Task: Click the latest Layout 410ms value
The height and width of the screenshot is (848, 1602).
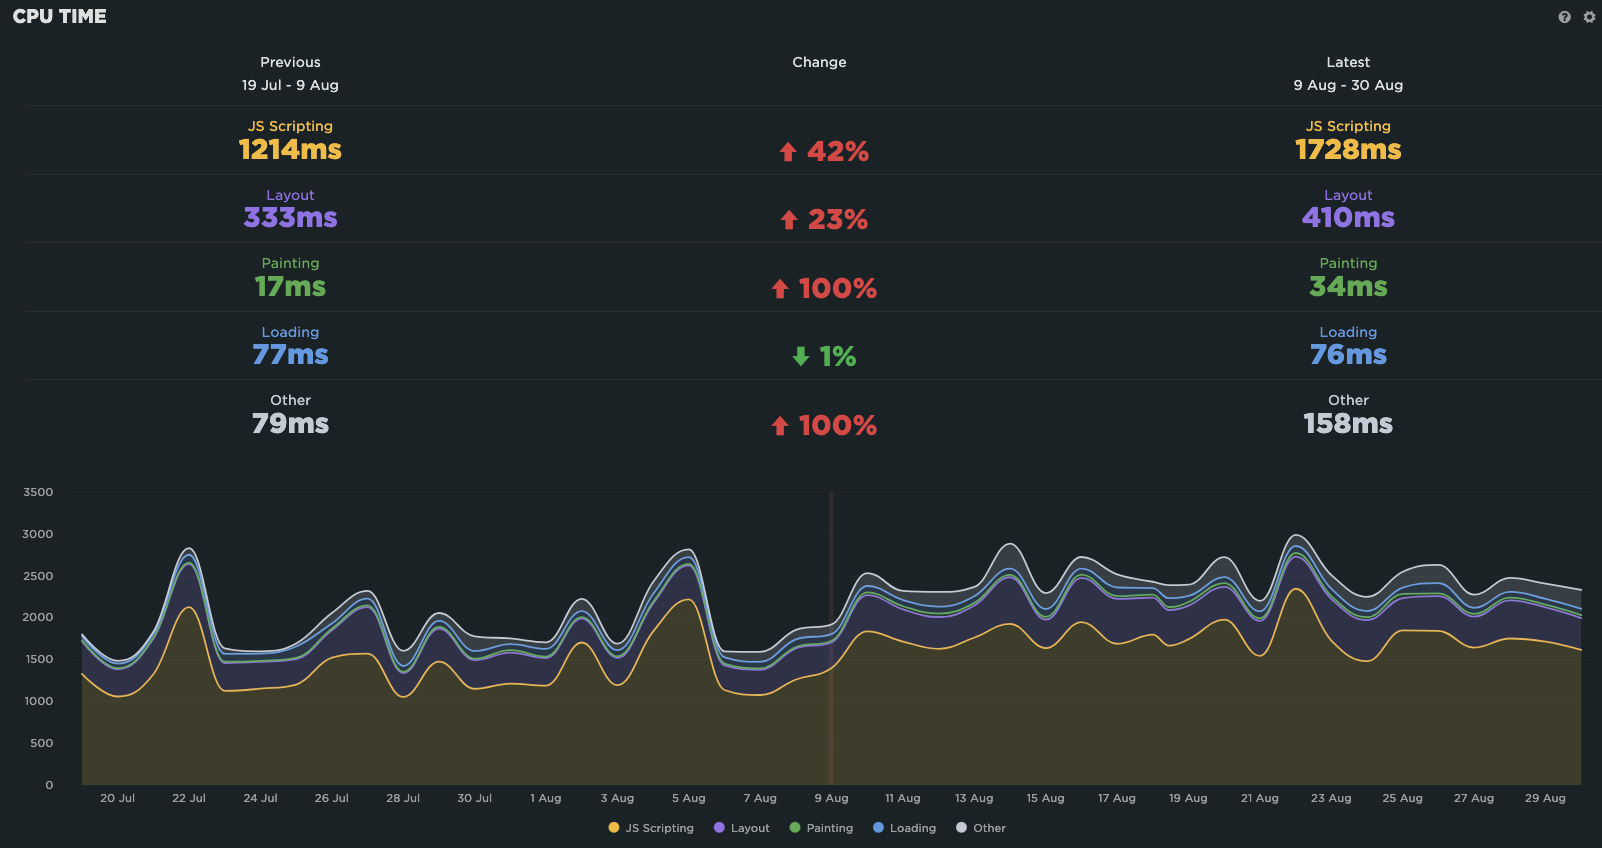Action: [1347, 218]
